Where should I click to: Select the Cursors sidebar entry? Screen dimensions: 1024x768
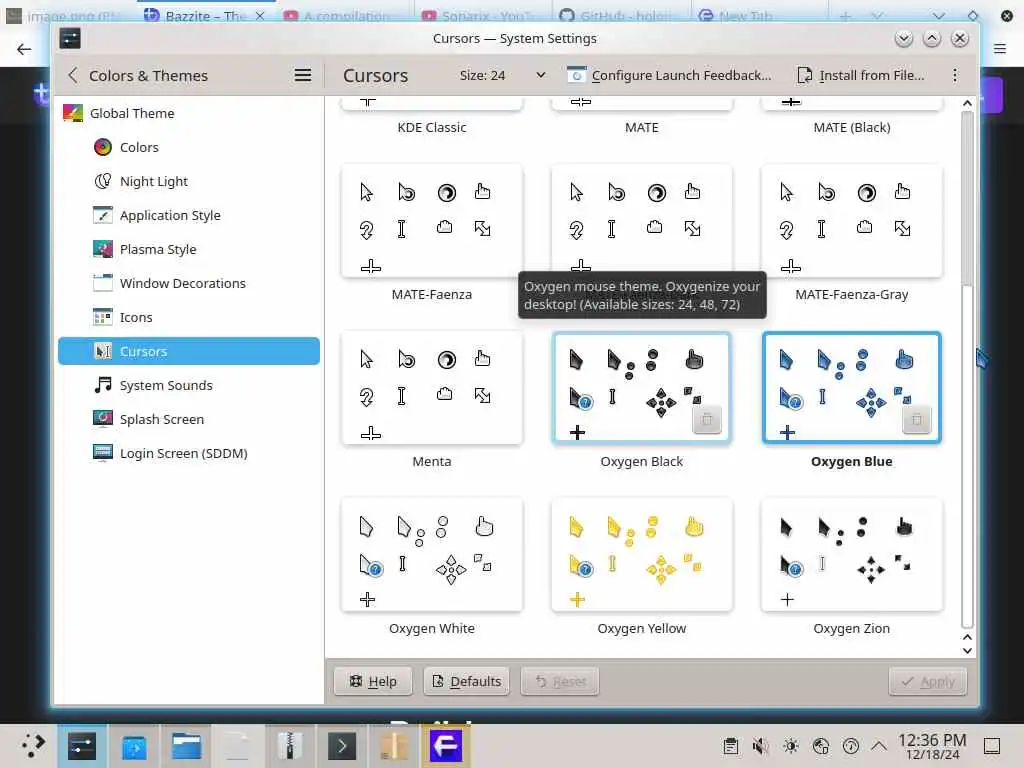pyautogui.click(x=189, y=351)
